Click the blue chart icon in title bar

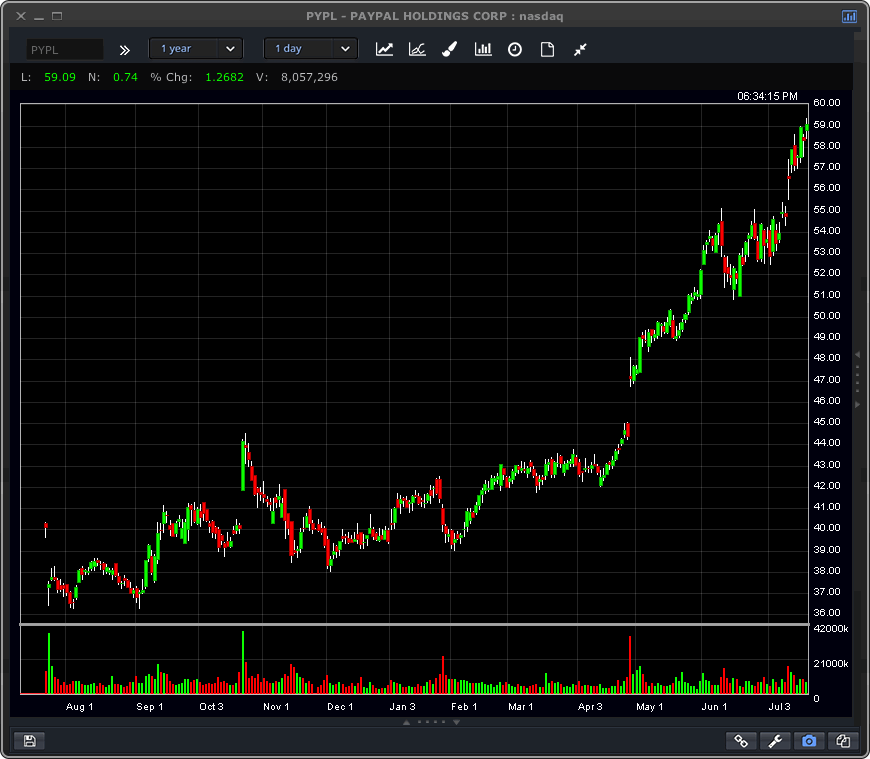point(849,16)
